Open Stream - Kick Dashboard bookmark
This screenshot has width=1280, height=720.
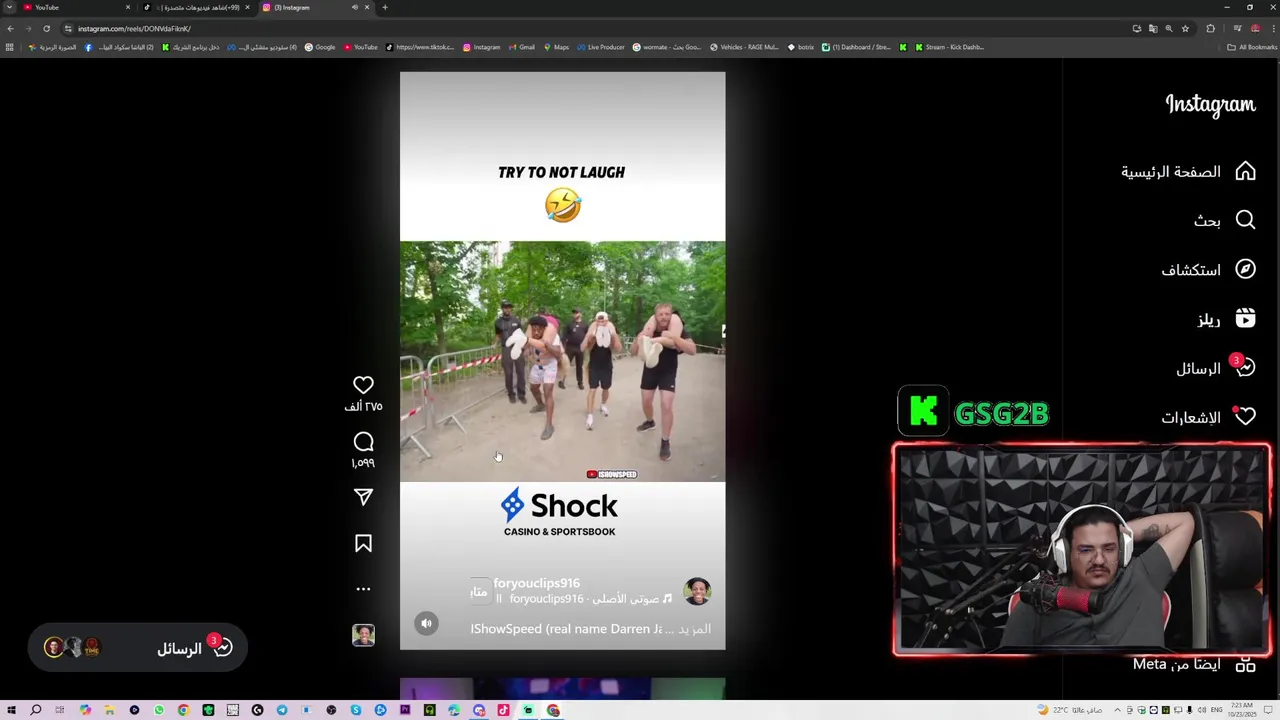pos(949,47)
